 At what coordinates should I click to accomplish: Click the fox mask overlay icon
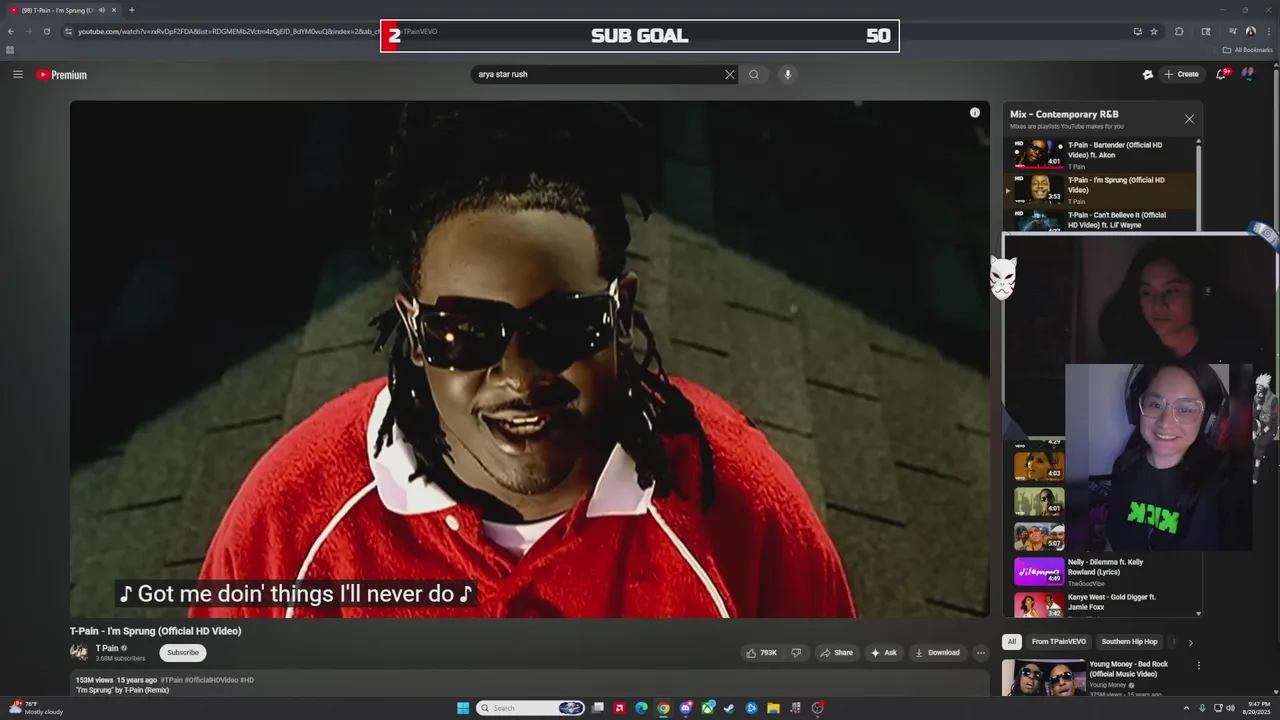coord(1003,277)
